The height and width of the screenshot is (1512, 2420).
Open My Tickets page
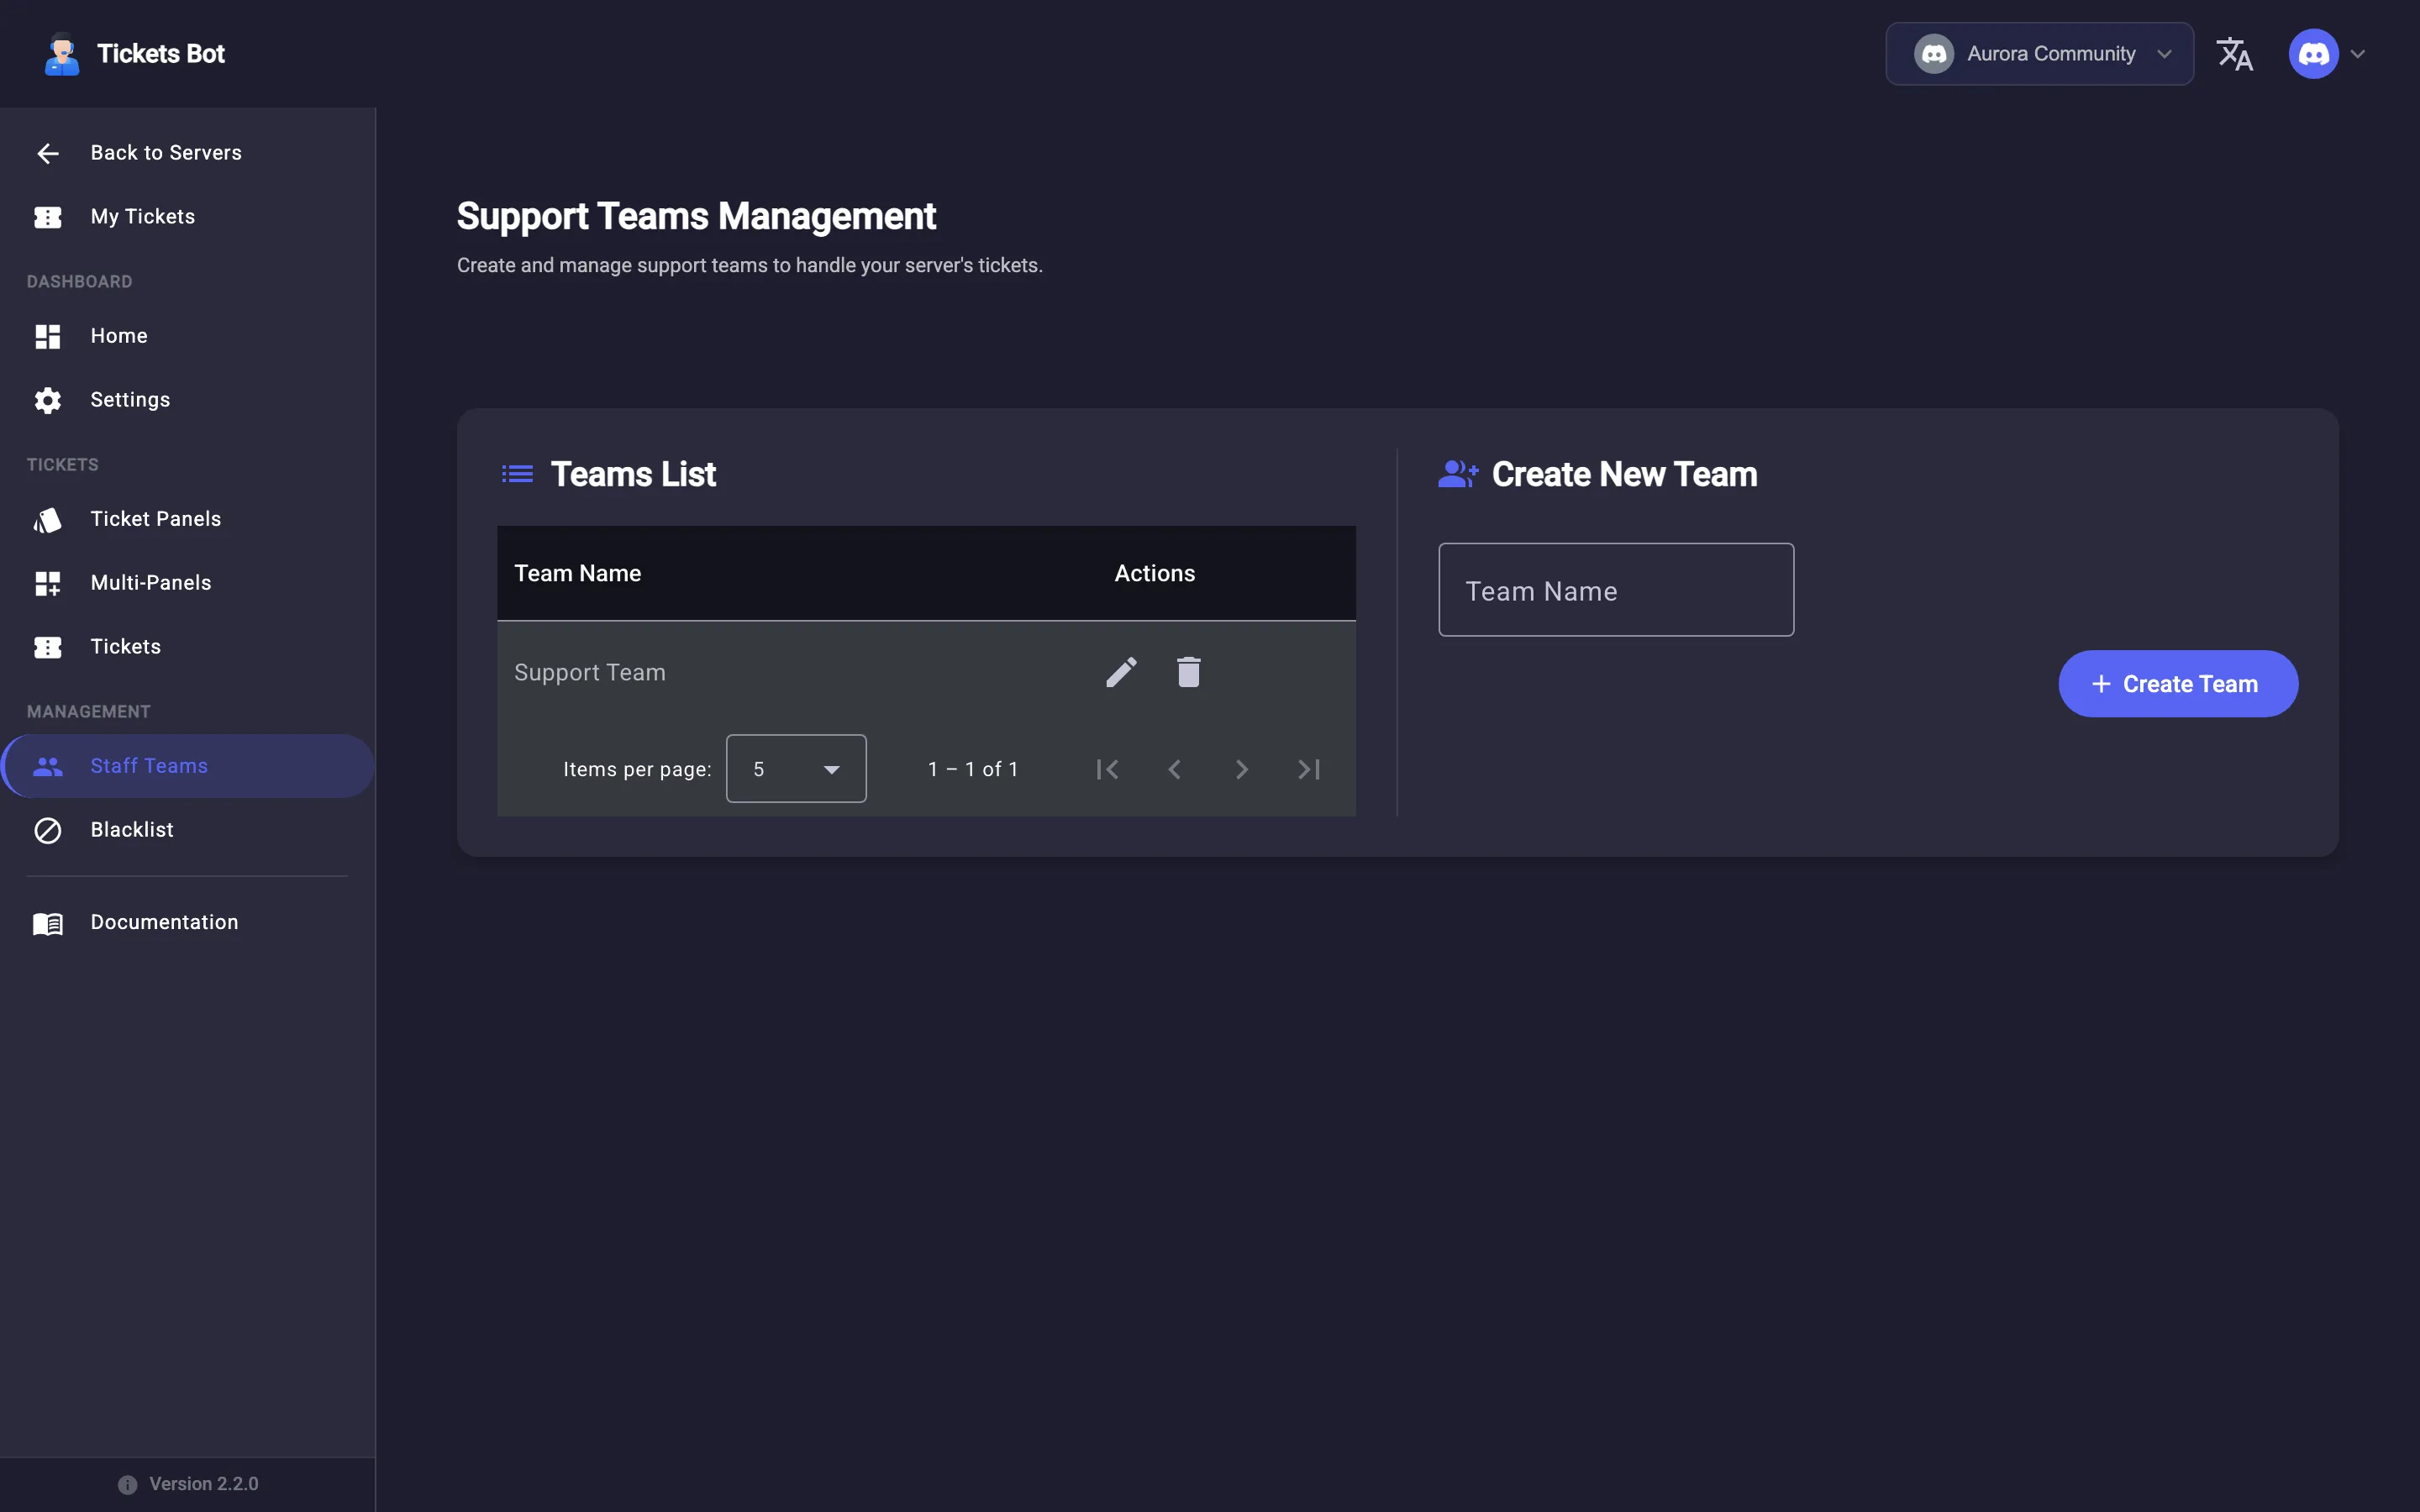188,217
